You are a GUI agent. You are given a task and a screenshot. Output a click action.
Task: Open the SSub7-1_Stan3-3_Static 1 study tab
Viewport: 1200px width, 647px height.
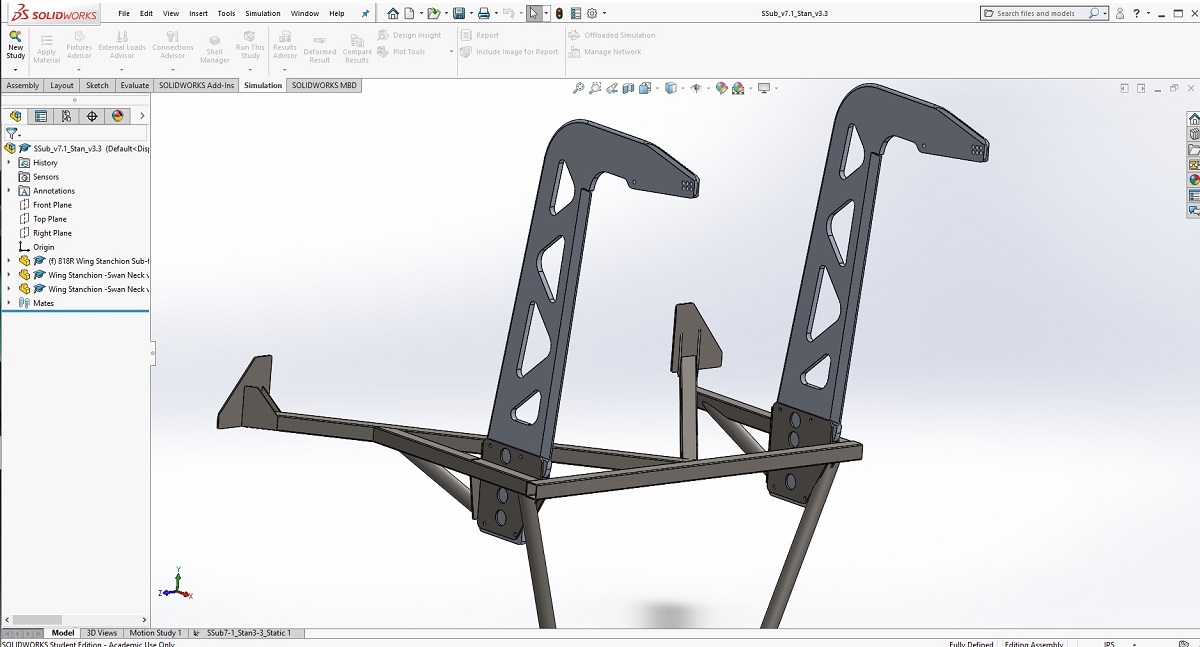click(x=248, y=633)
